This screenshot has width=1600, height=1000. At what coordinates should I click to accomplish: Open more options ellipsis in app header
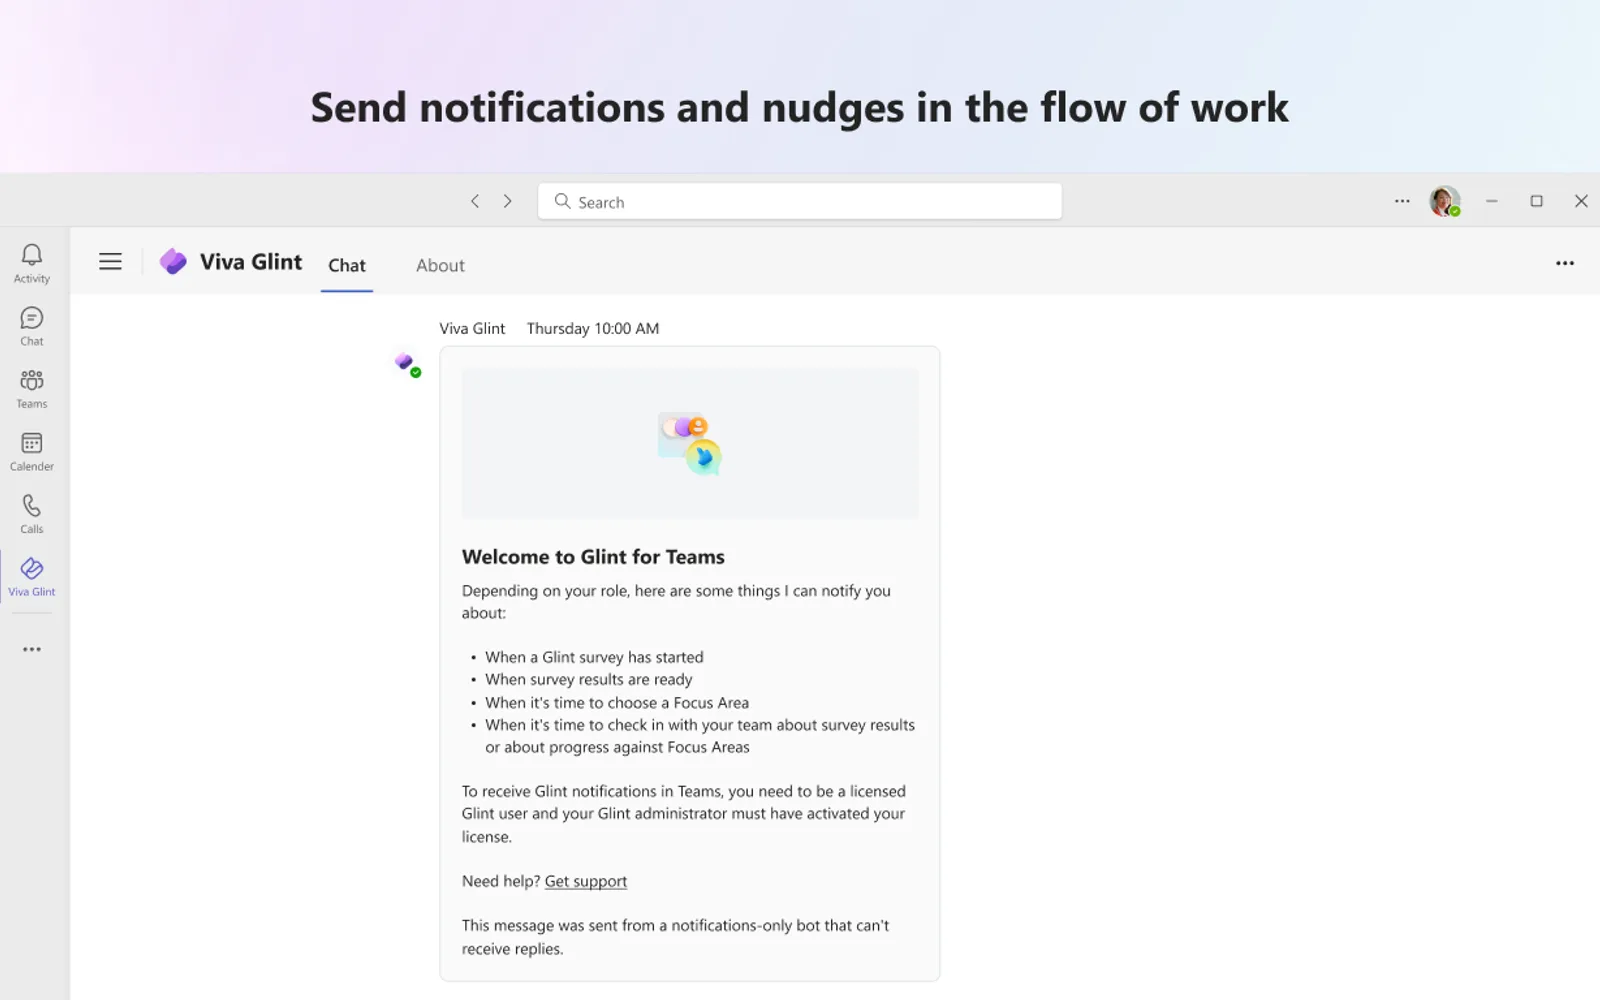(x=1565, y=263)
